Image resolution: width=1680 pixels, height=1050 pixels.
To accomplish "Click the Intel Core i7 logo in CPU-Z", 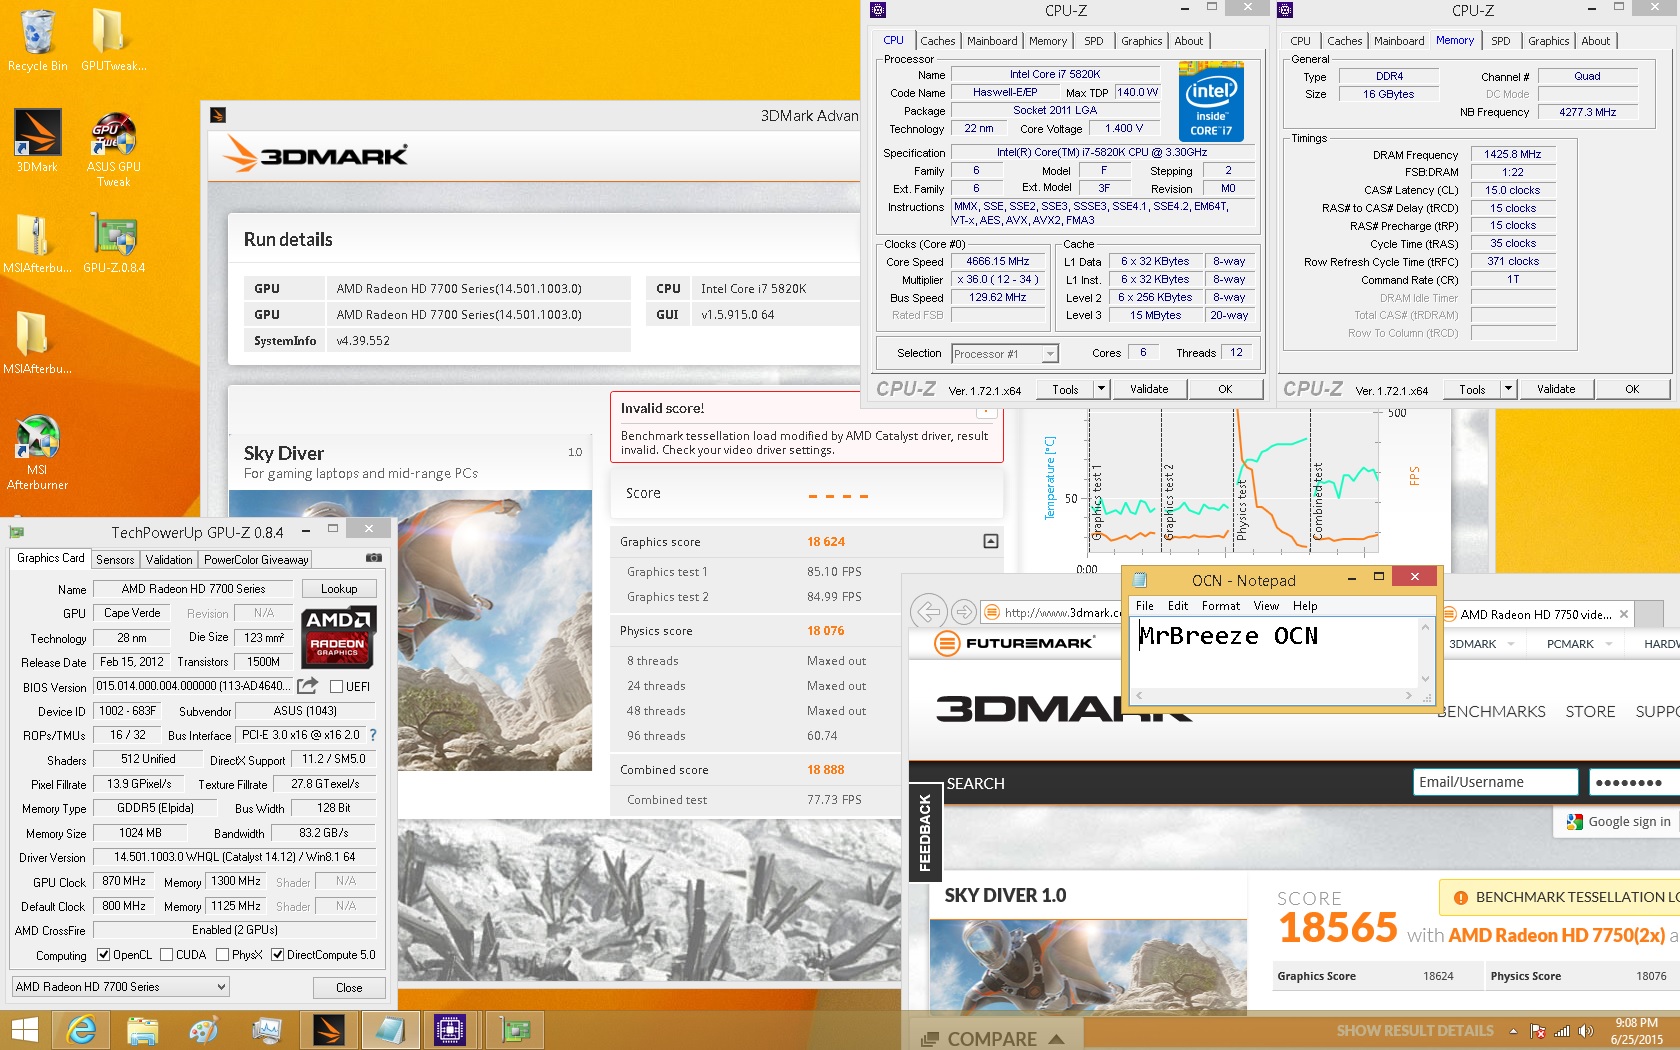I will (1211, 101).
